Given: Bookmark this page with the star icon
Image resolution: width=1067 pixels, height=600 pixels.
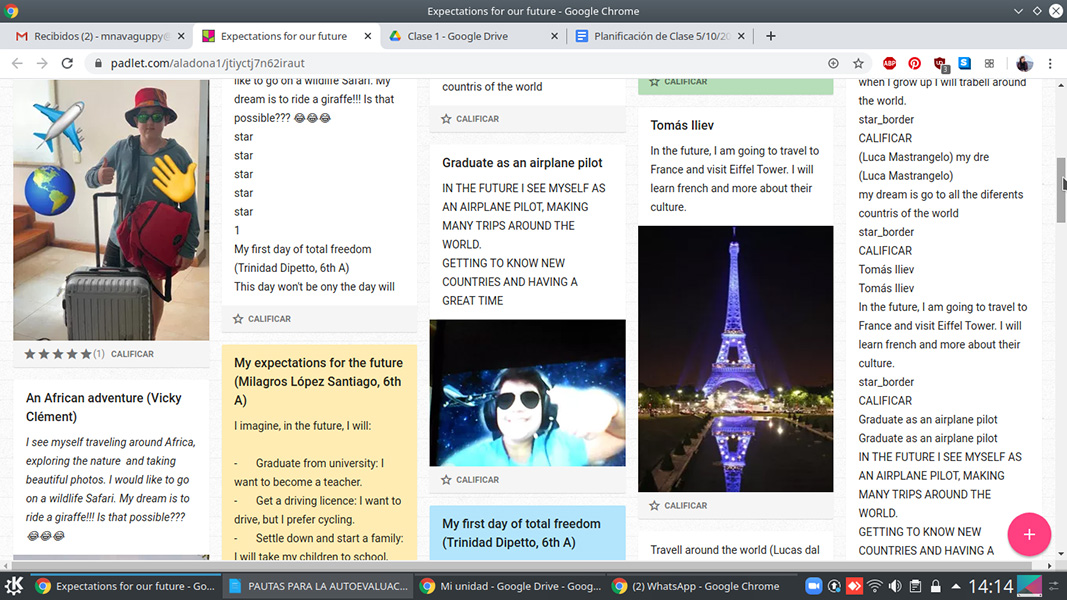Looking at the screenshot, I should pos(858,63).
